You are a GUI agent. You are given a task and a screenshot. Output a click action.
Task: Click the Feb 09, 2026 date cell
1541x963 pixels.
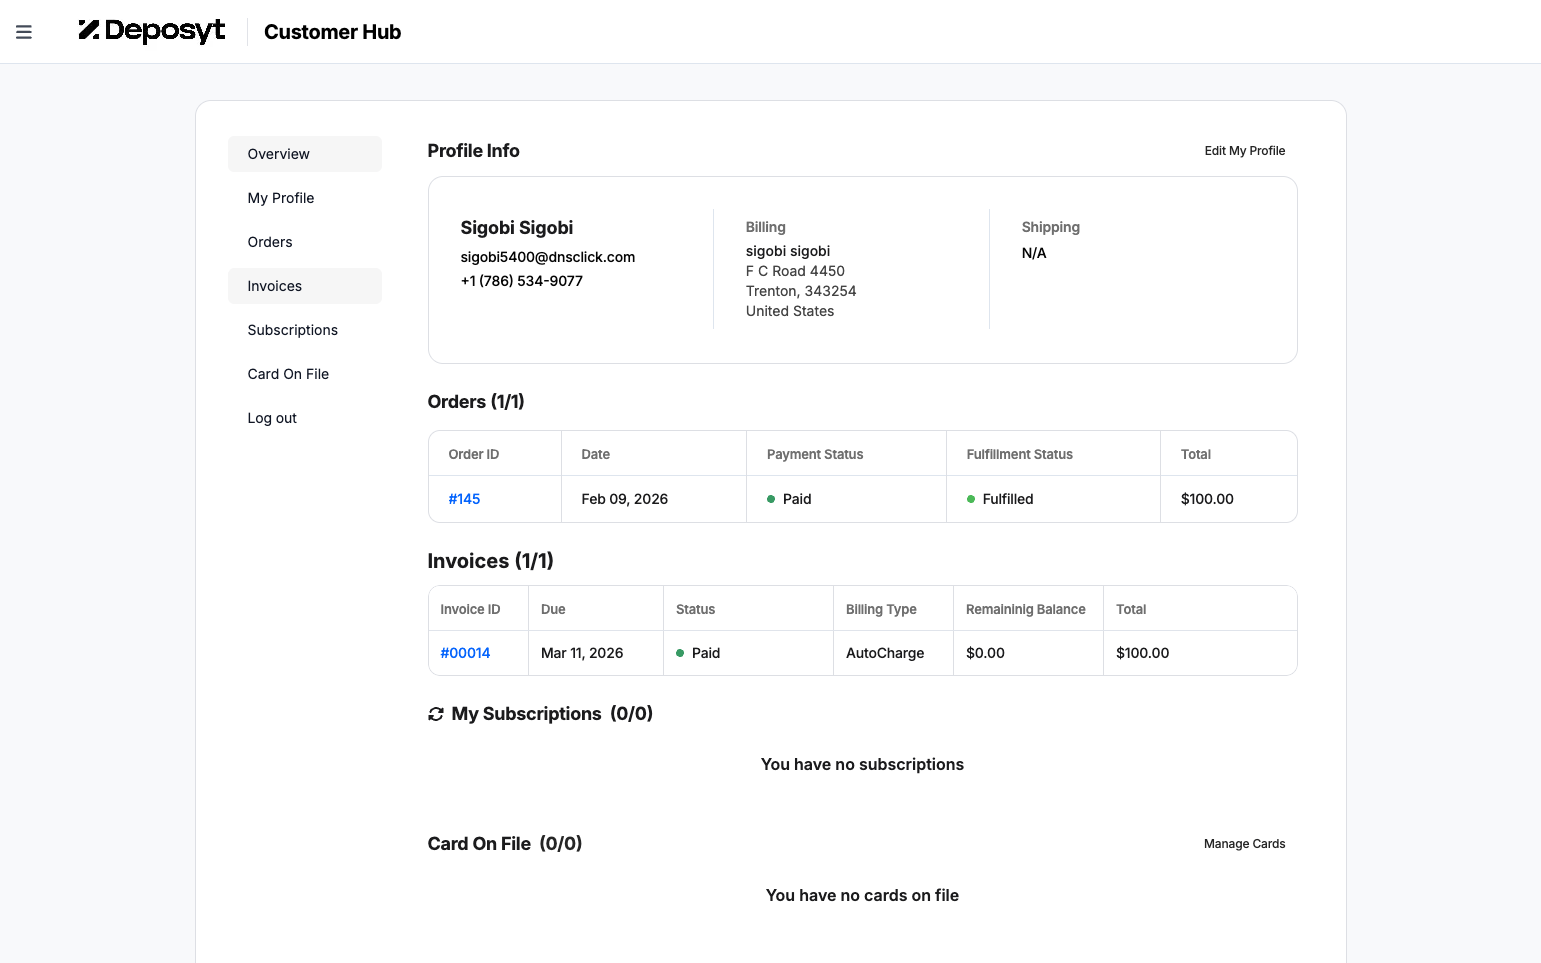click(625, 499)
